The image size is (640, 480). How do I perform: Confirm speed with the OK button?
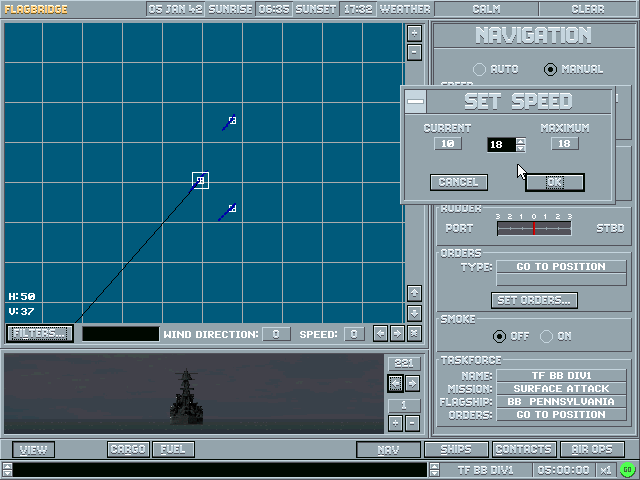point(554,182)
